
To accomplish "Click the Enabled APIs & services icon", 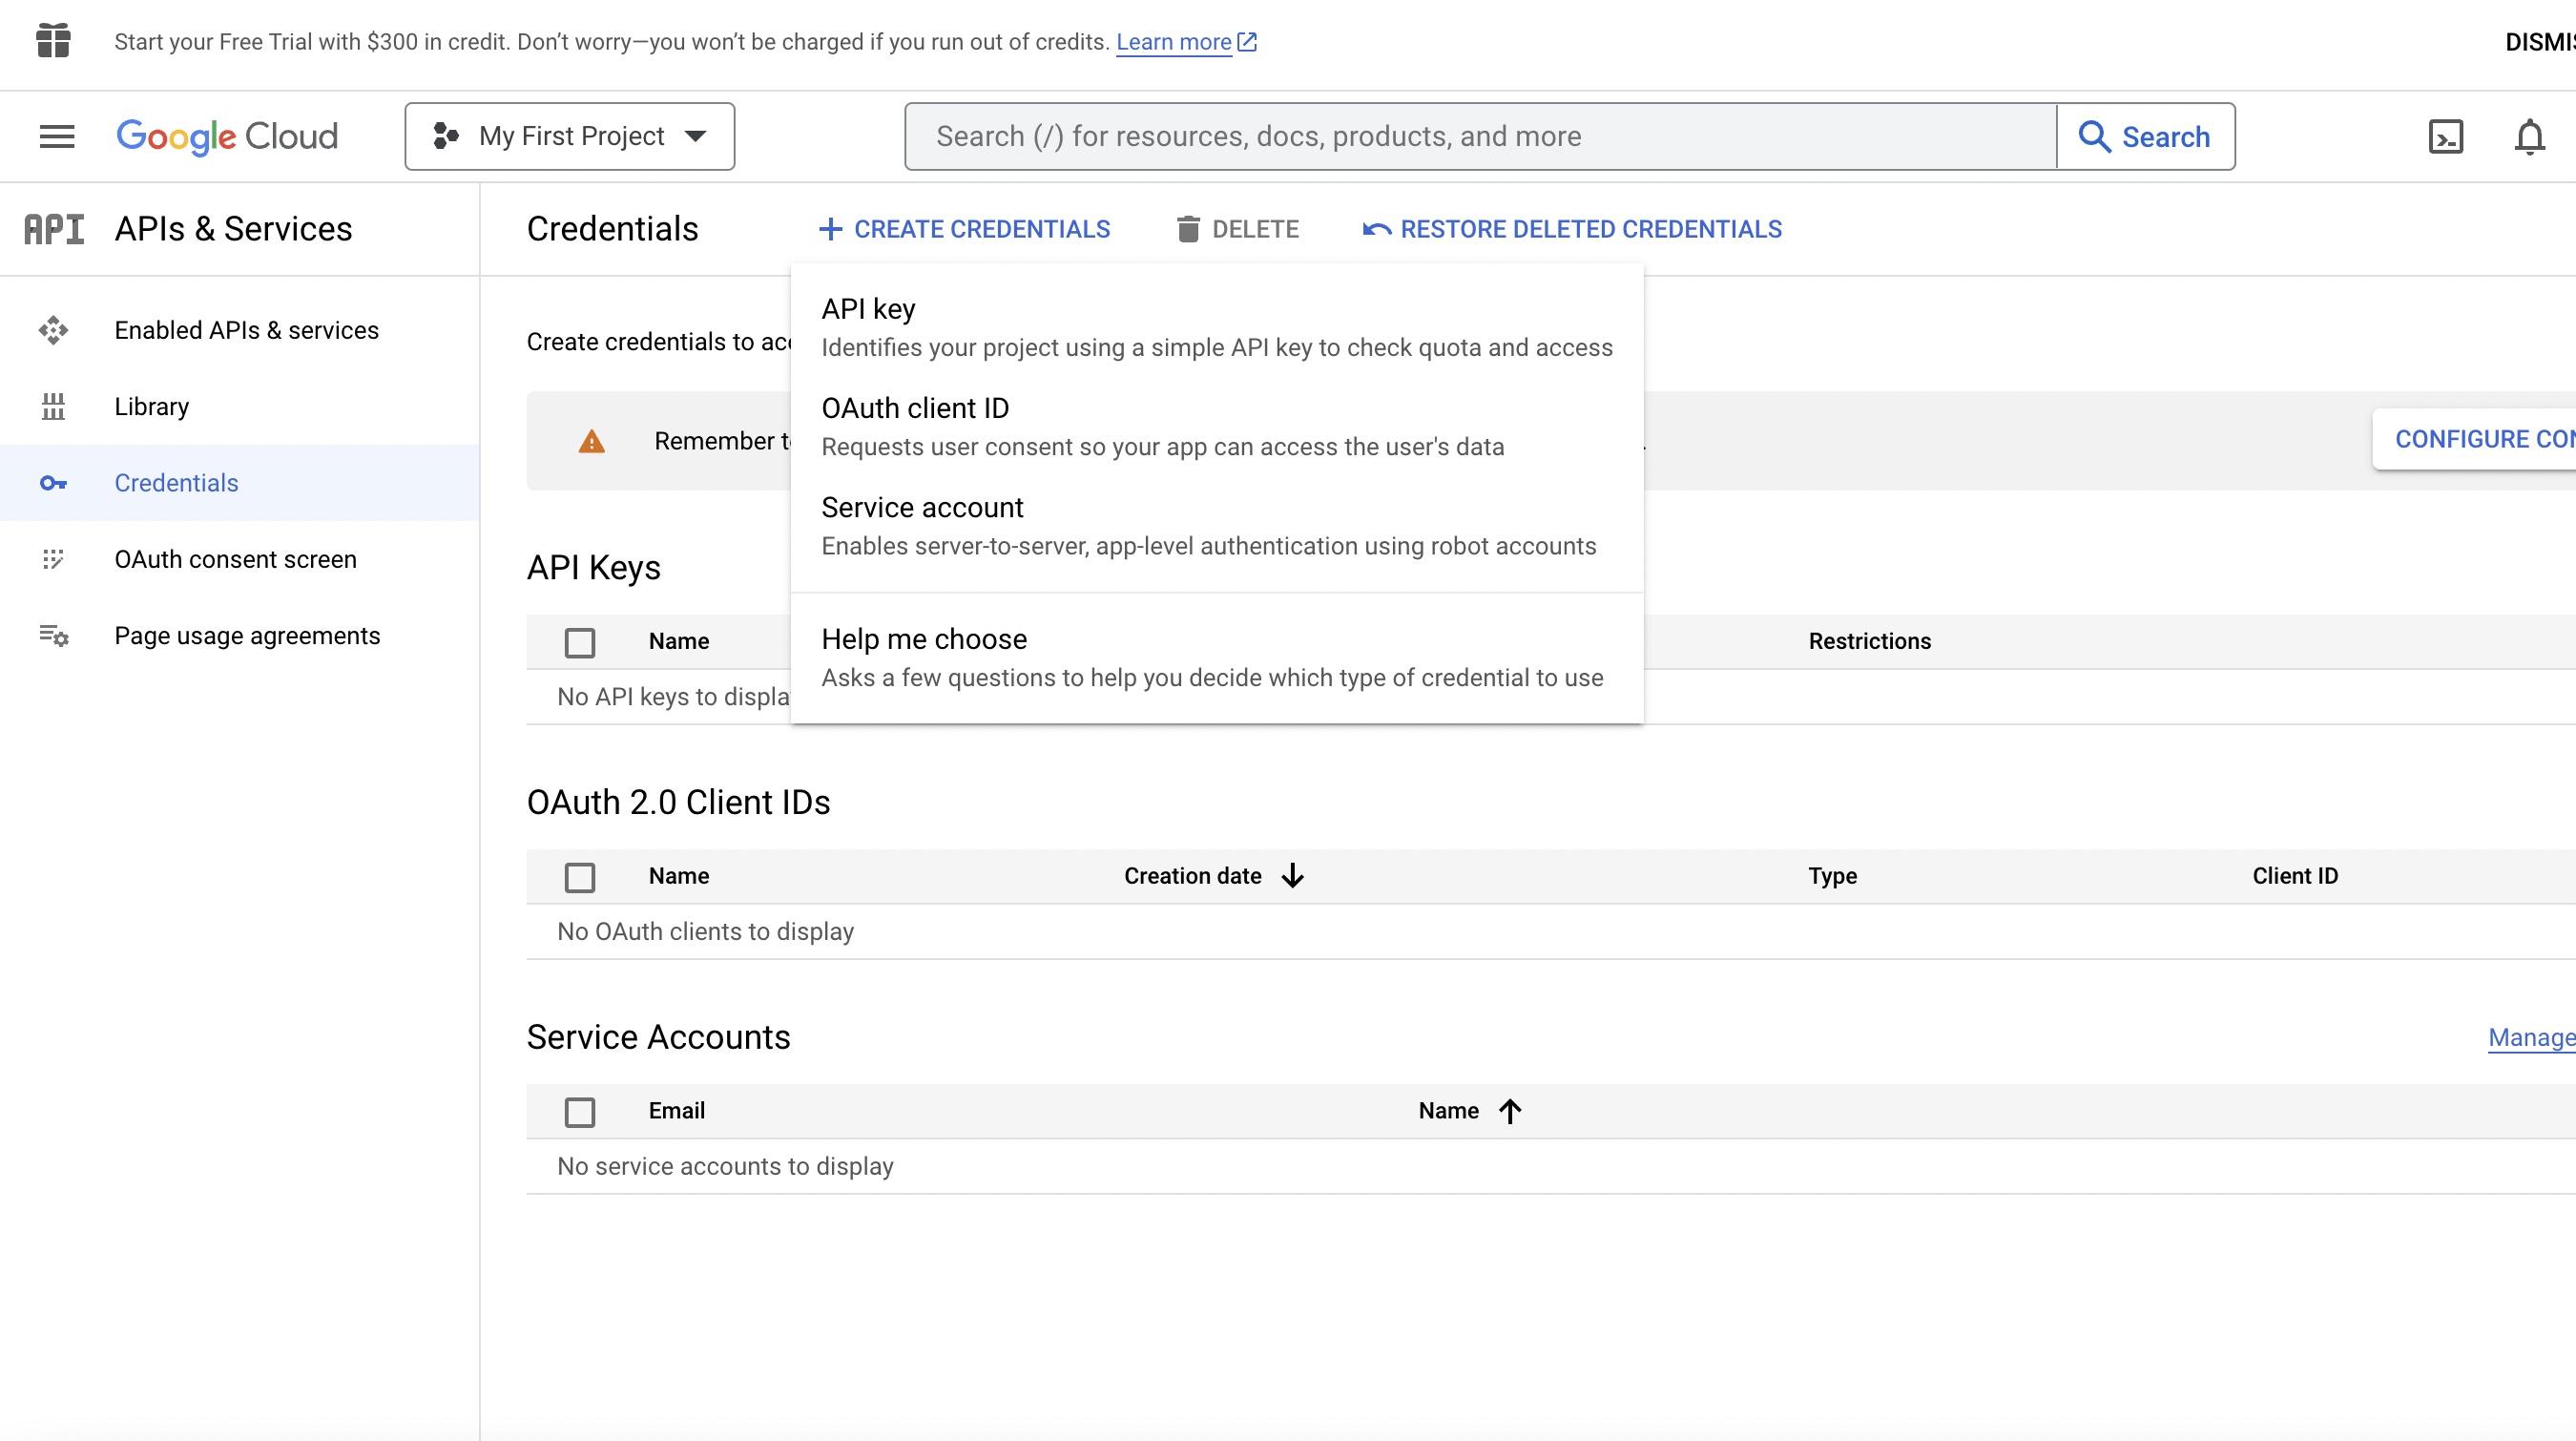I will (53, 330).
